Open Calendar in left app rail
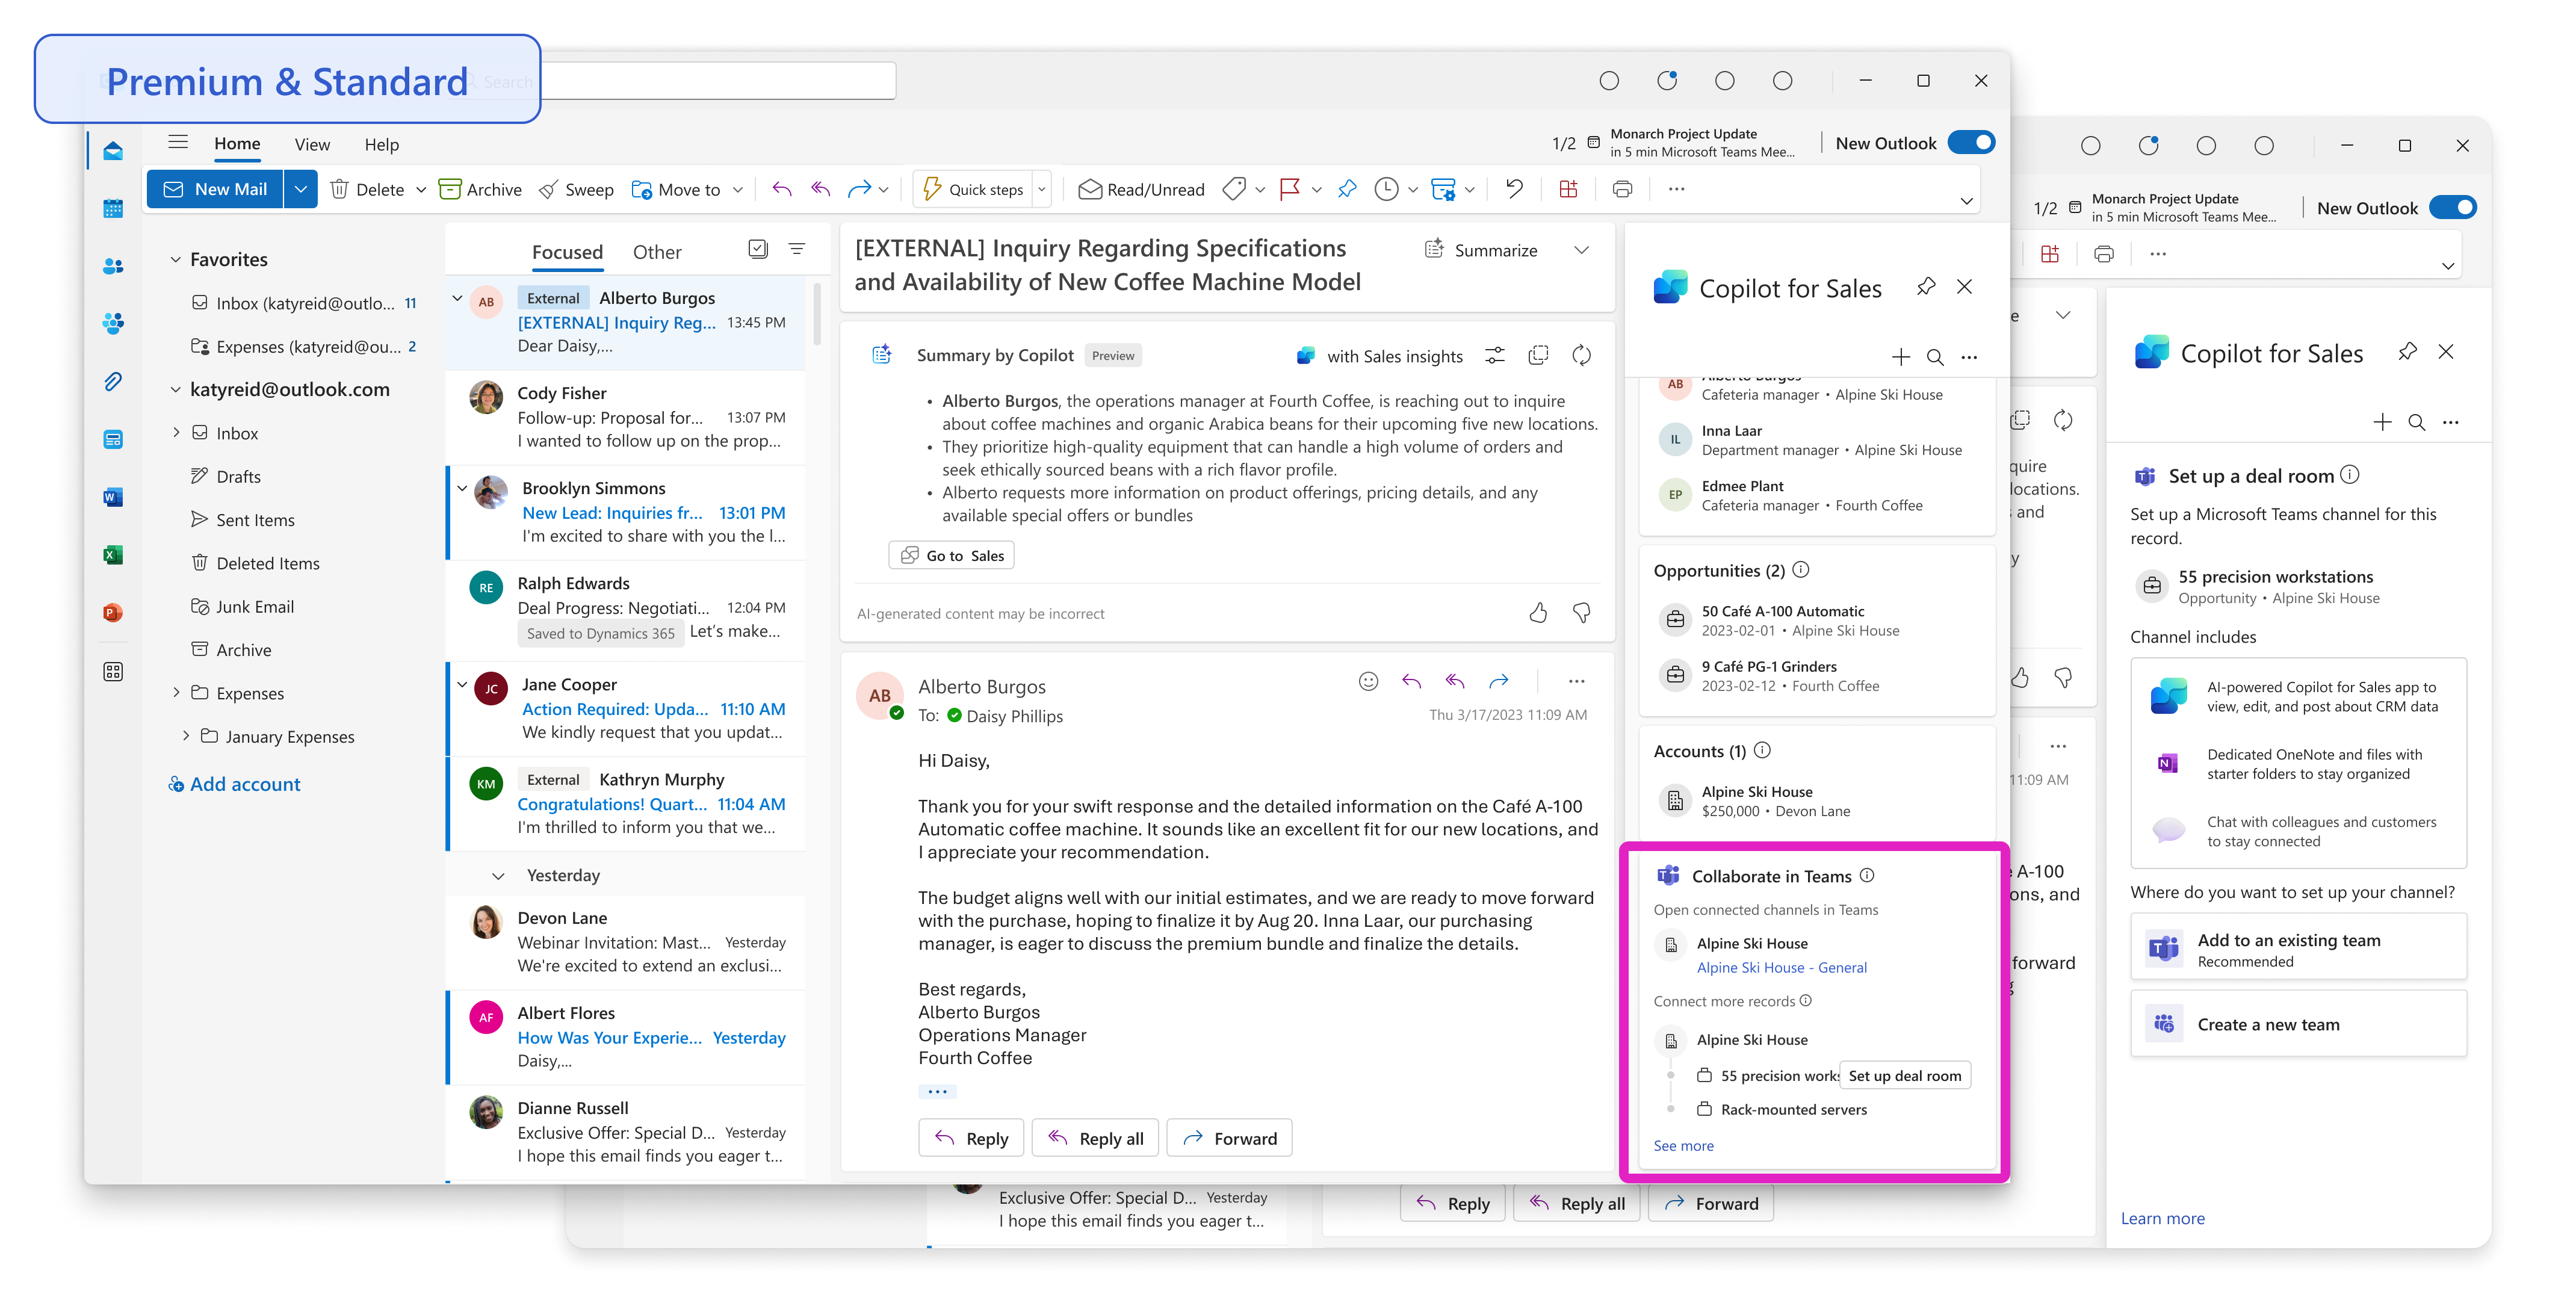 (x=113, y=208)
